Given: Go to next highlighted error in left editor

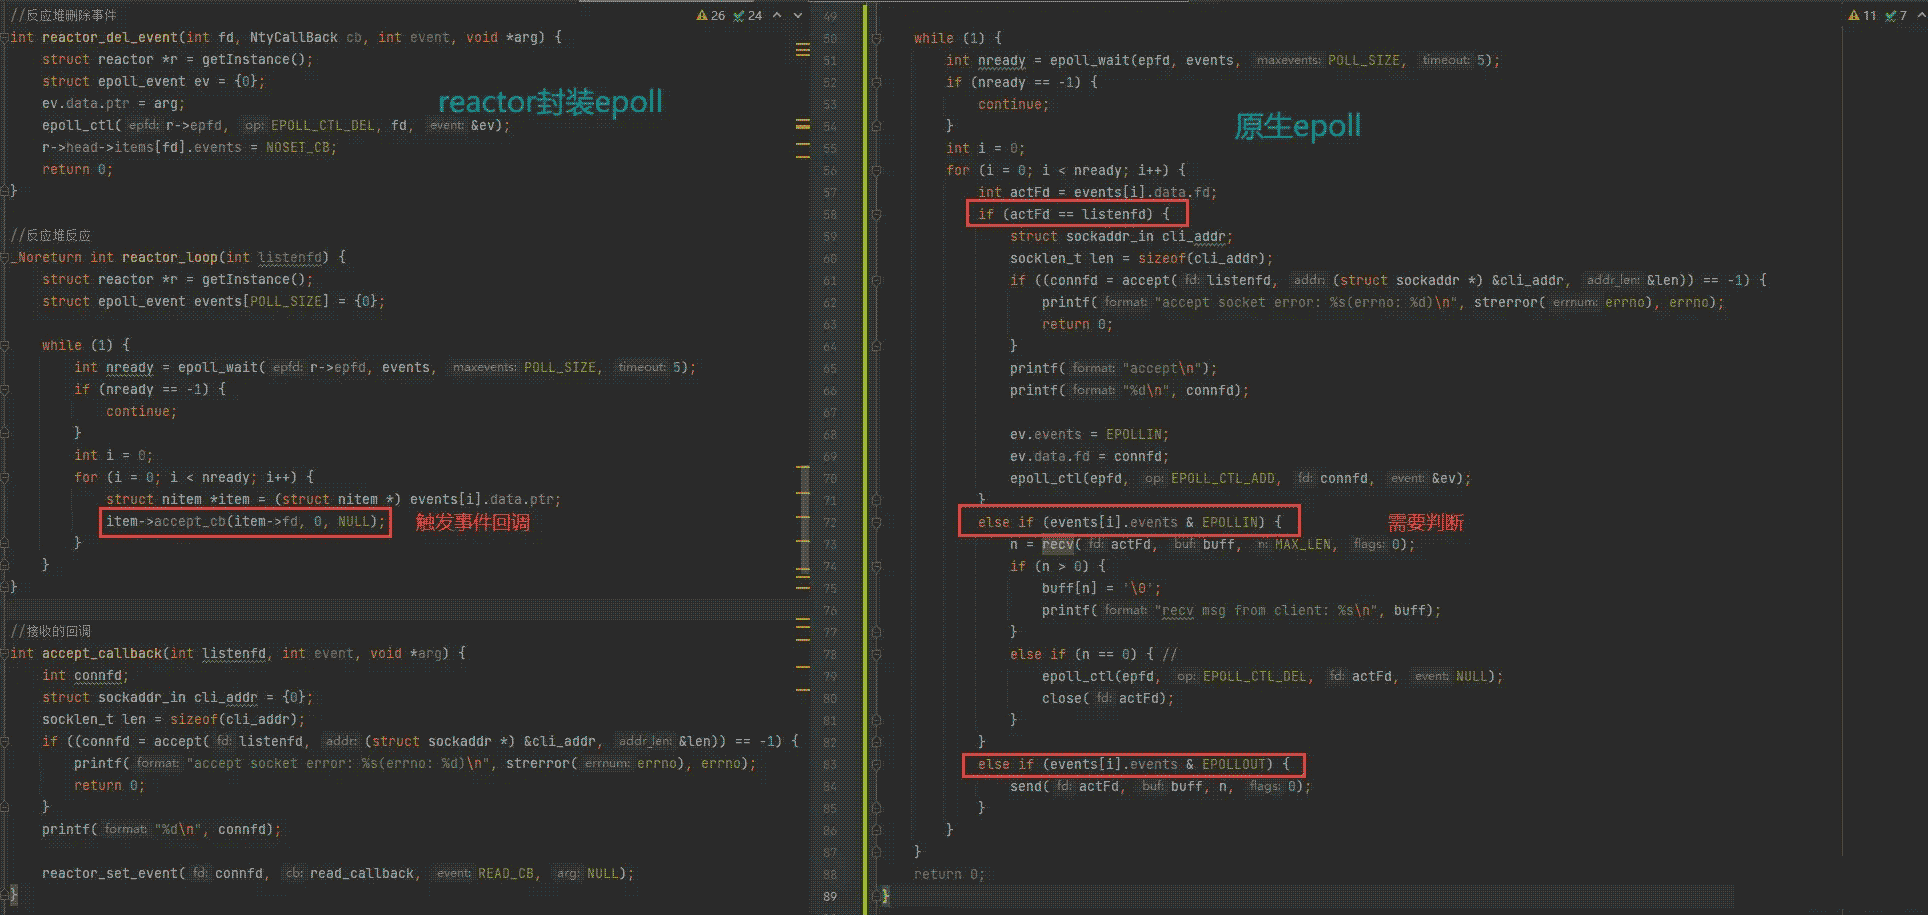Looking at the screenshot, I should click(x=797, y=15).
